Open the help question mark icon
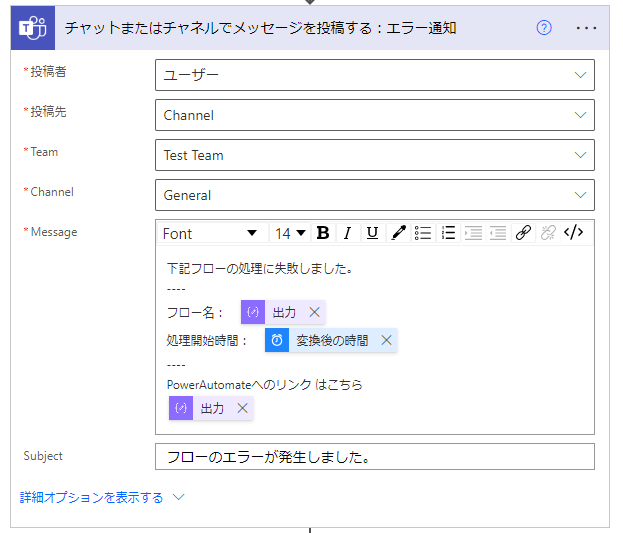 click(544, 28)
